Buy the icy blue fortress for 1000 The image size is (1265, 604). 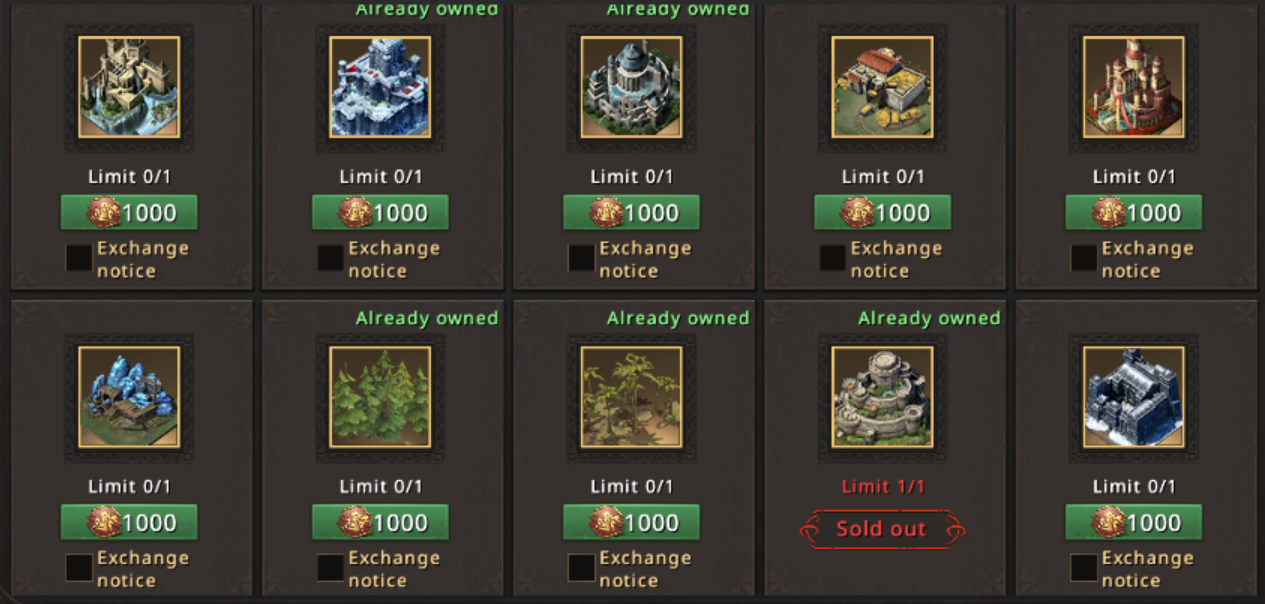380,212
